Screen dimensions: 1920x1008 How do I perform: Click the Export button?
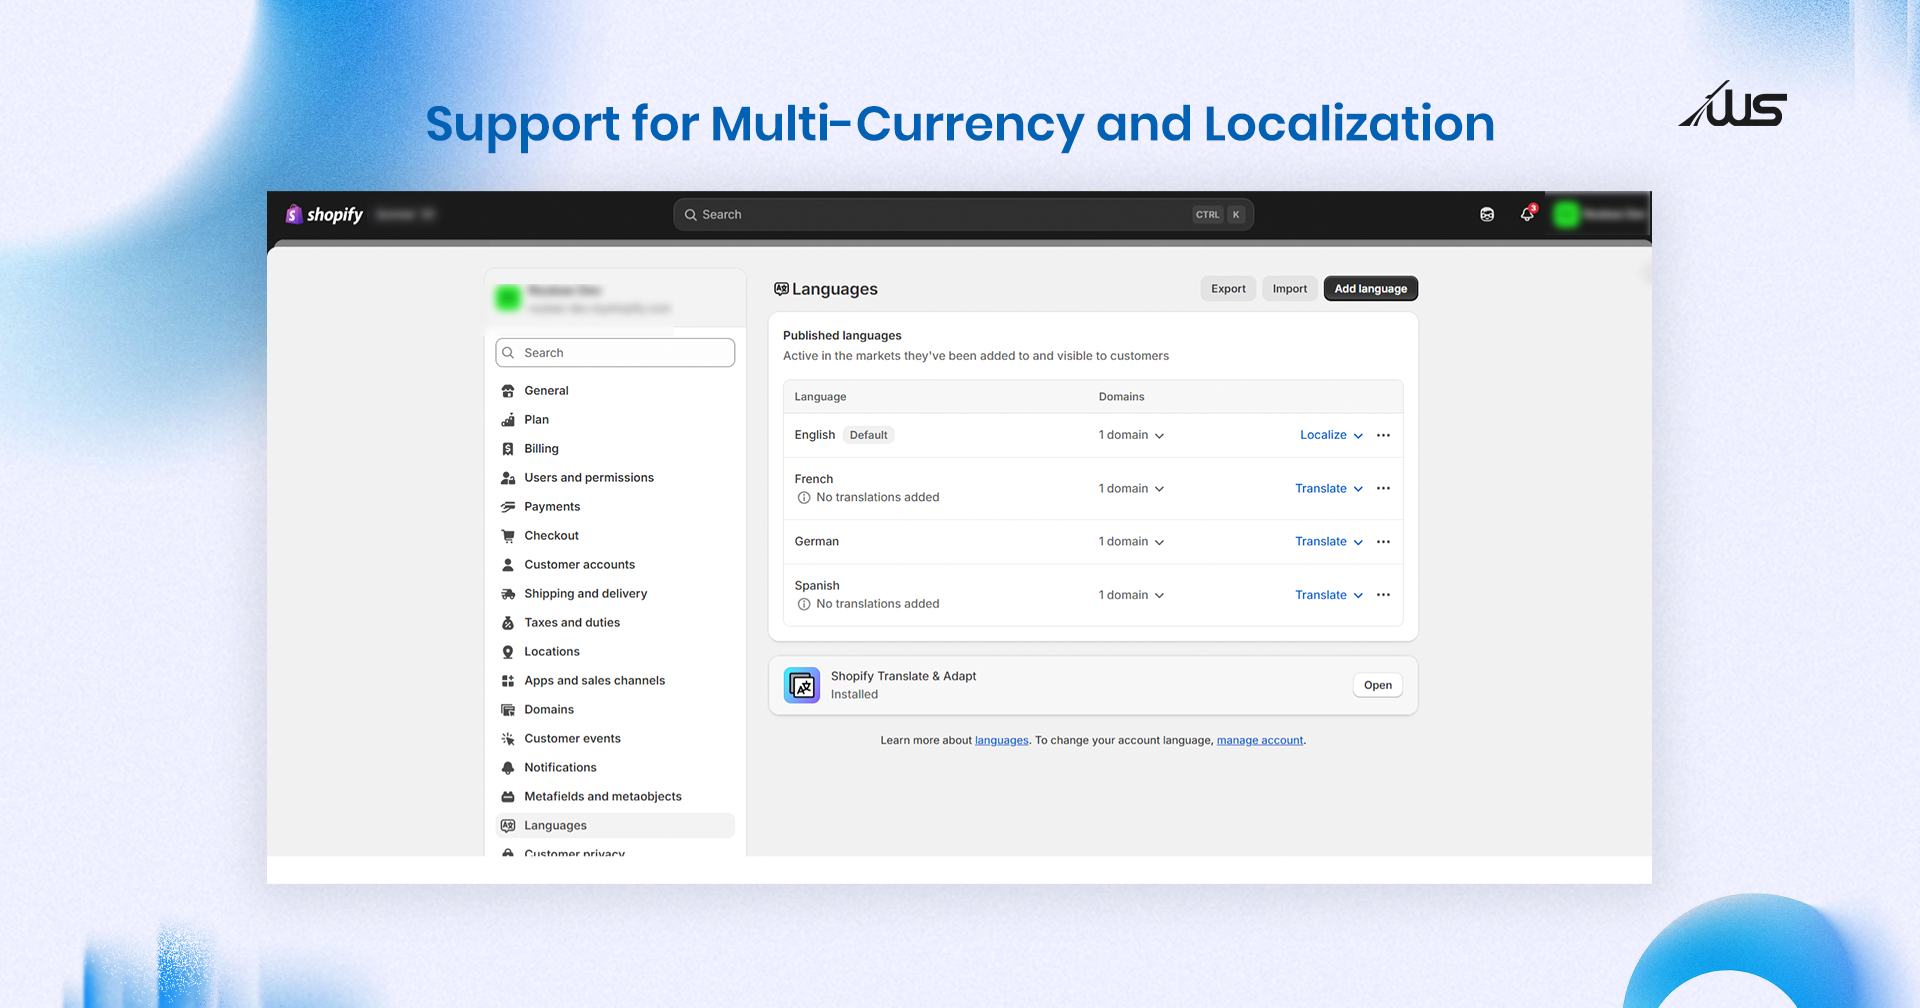coord(1228,289)
